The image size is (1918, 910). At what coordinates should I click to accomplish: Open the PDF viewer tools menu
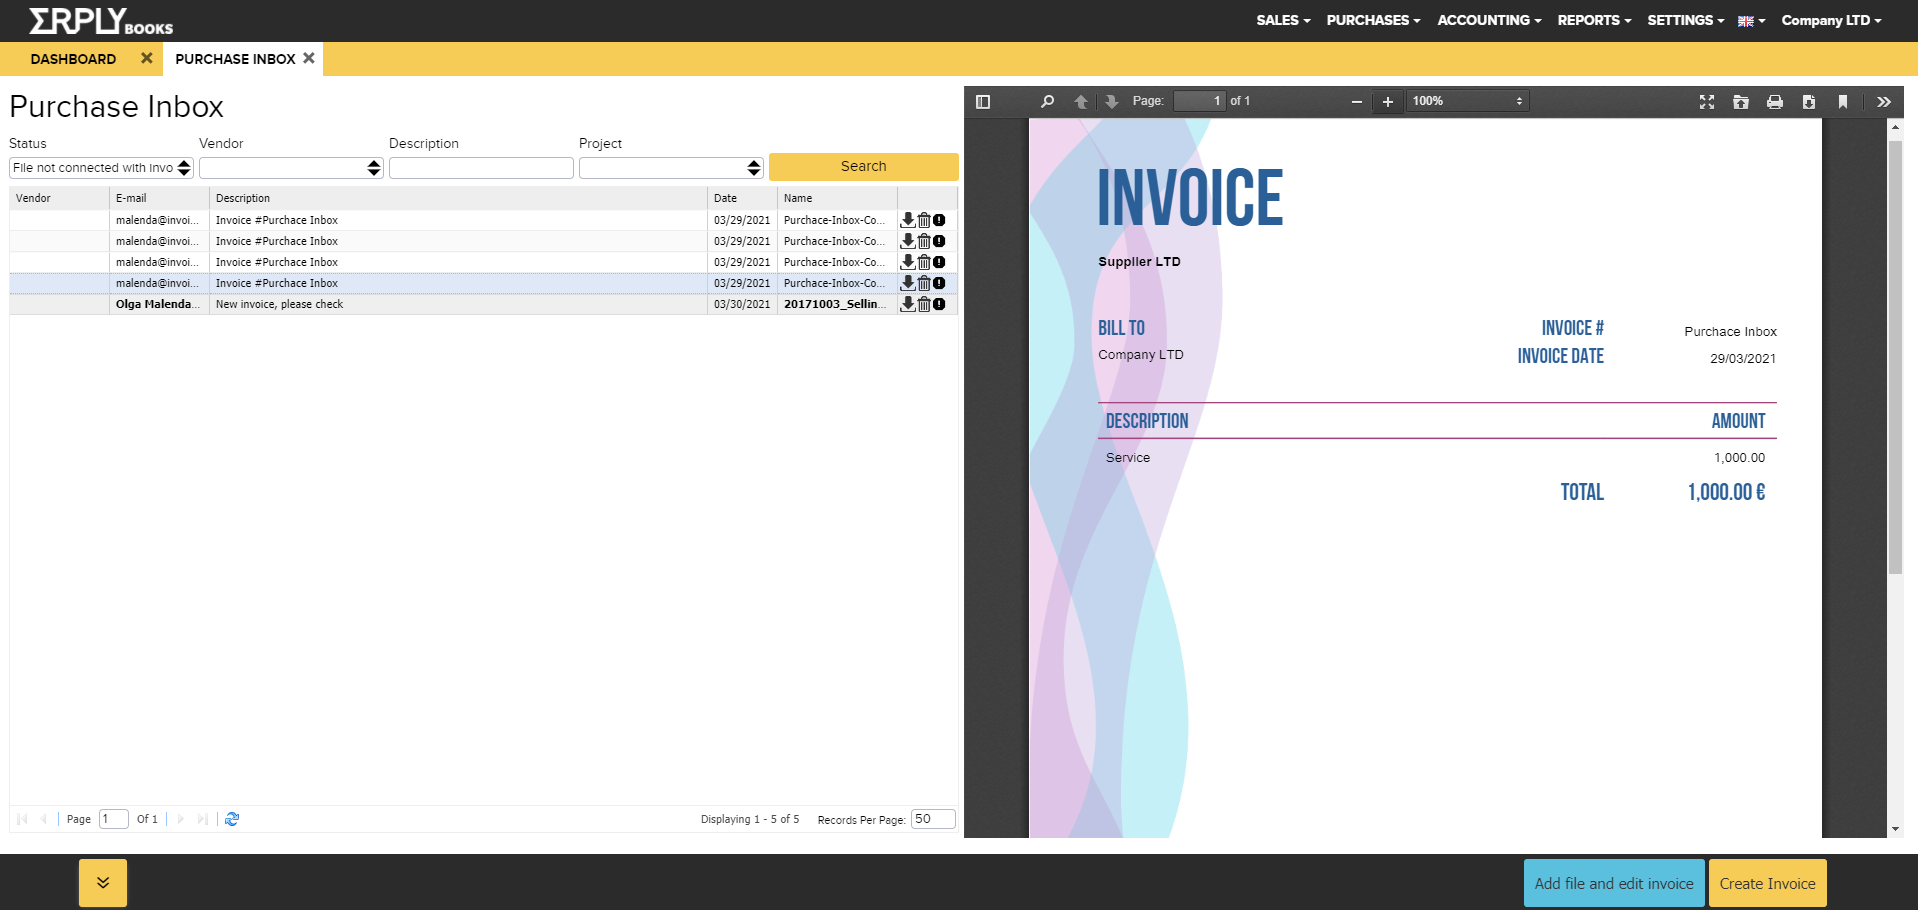point(1884,102)
